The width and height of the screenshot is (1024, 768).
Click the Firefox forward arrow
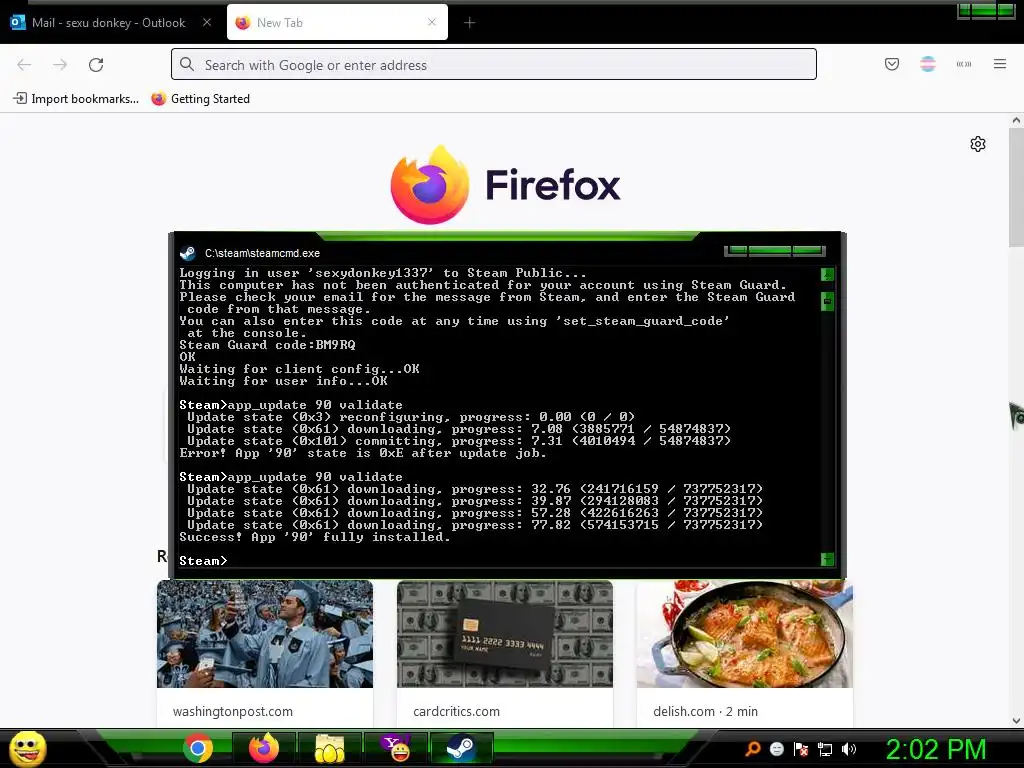pyautogui.click(x=60, y=65)
